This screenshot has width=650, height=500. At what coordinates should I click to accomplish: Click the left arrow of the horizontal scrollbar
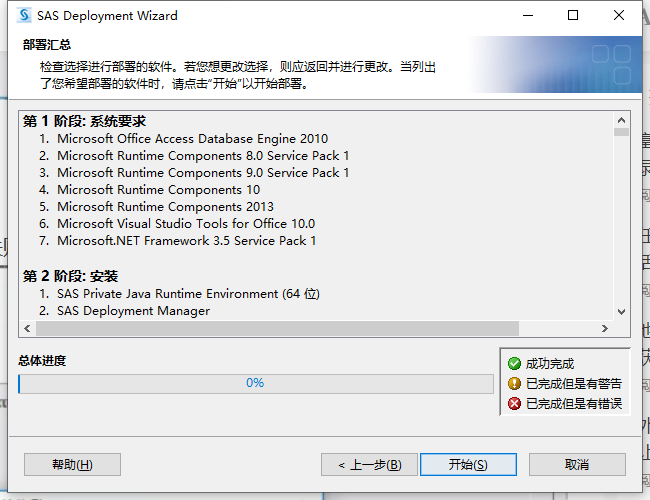pos(27,328)
